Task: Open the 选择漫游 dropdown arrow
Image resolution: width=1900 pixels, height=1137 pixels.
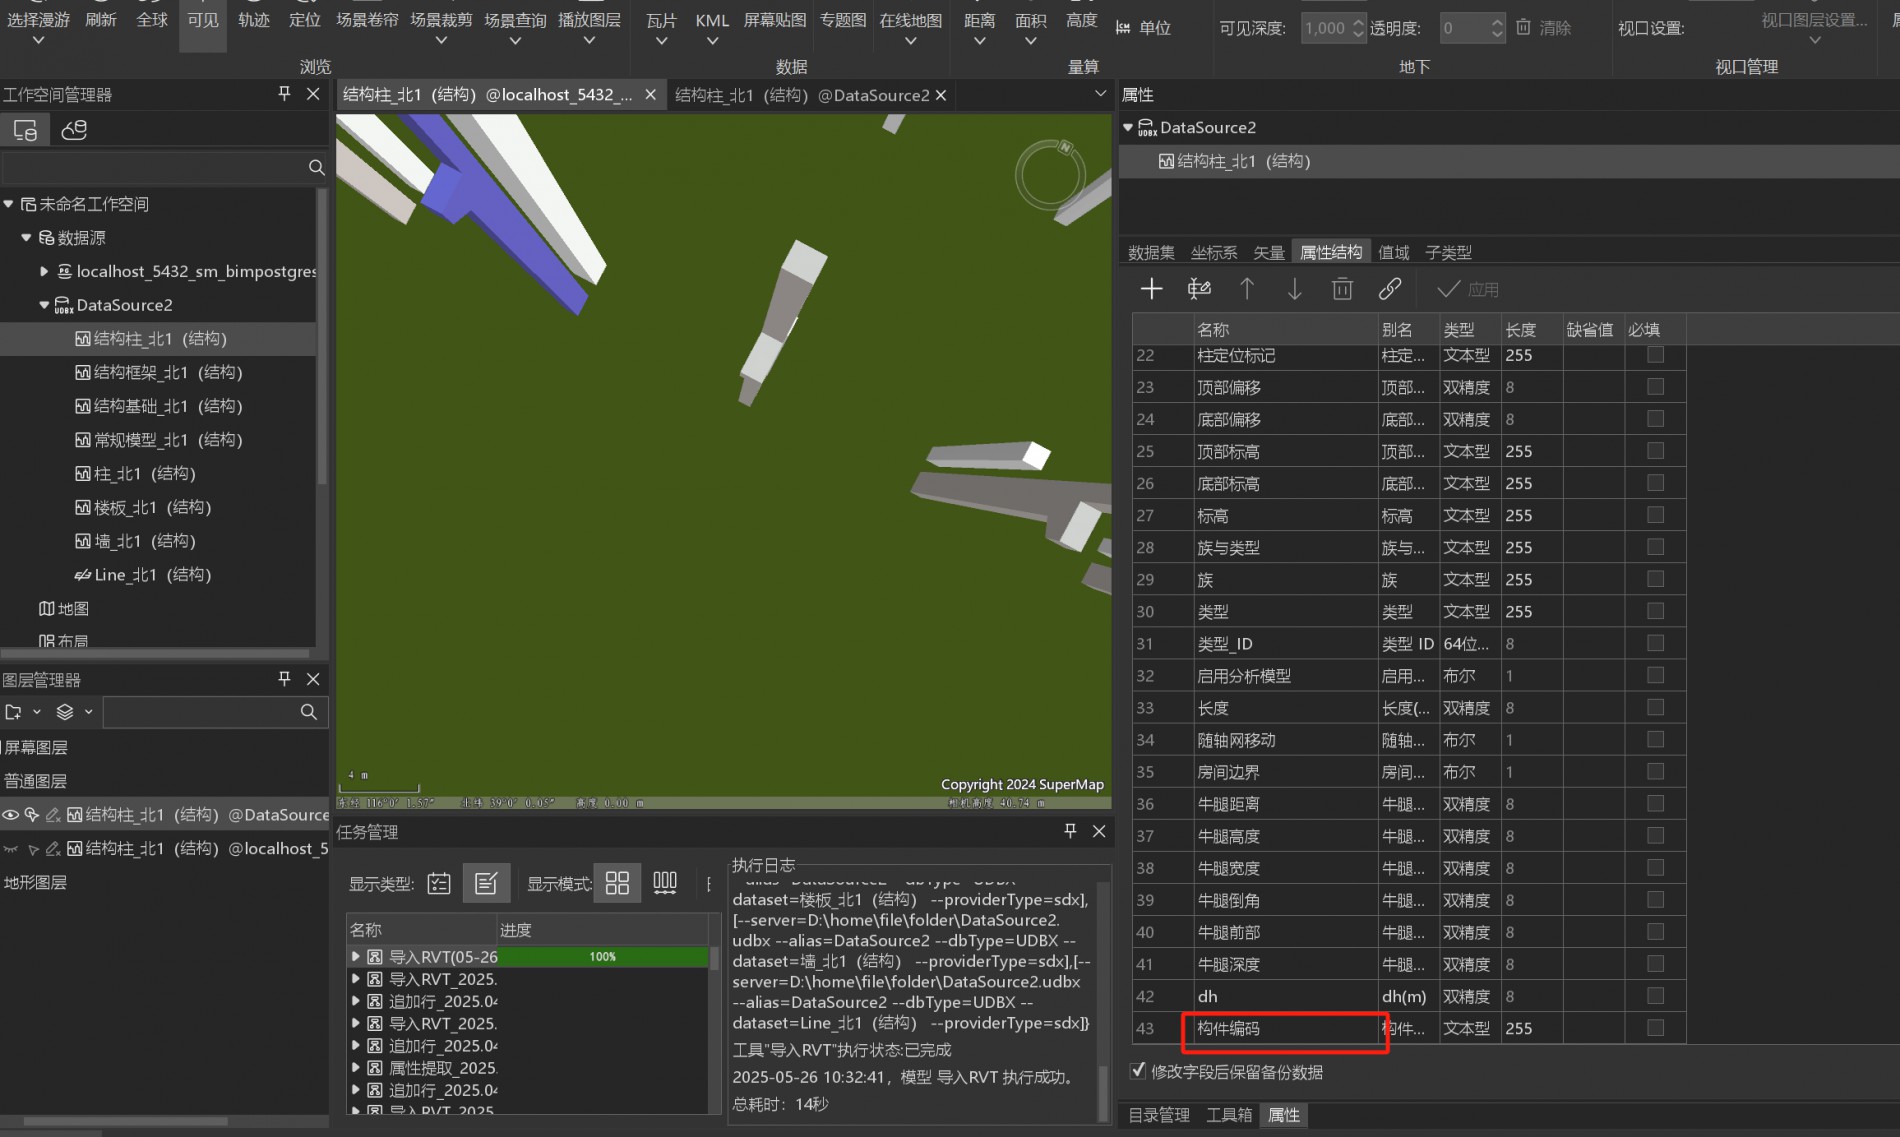Action: pos(38,41)
